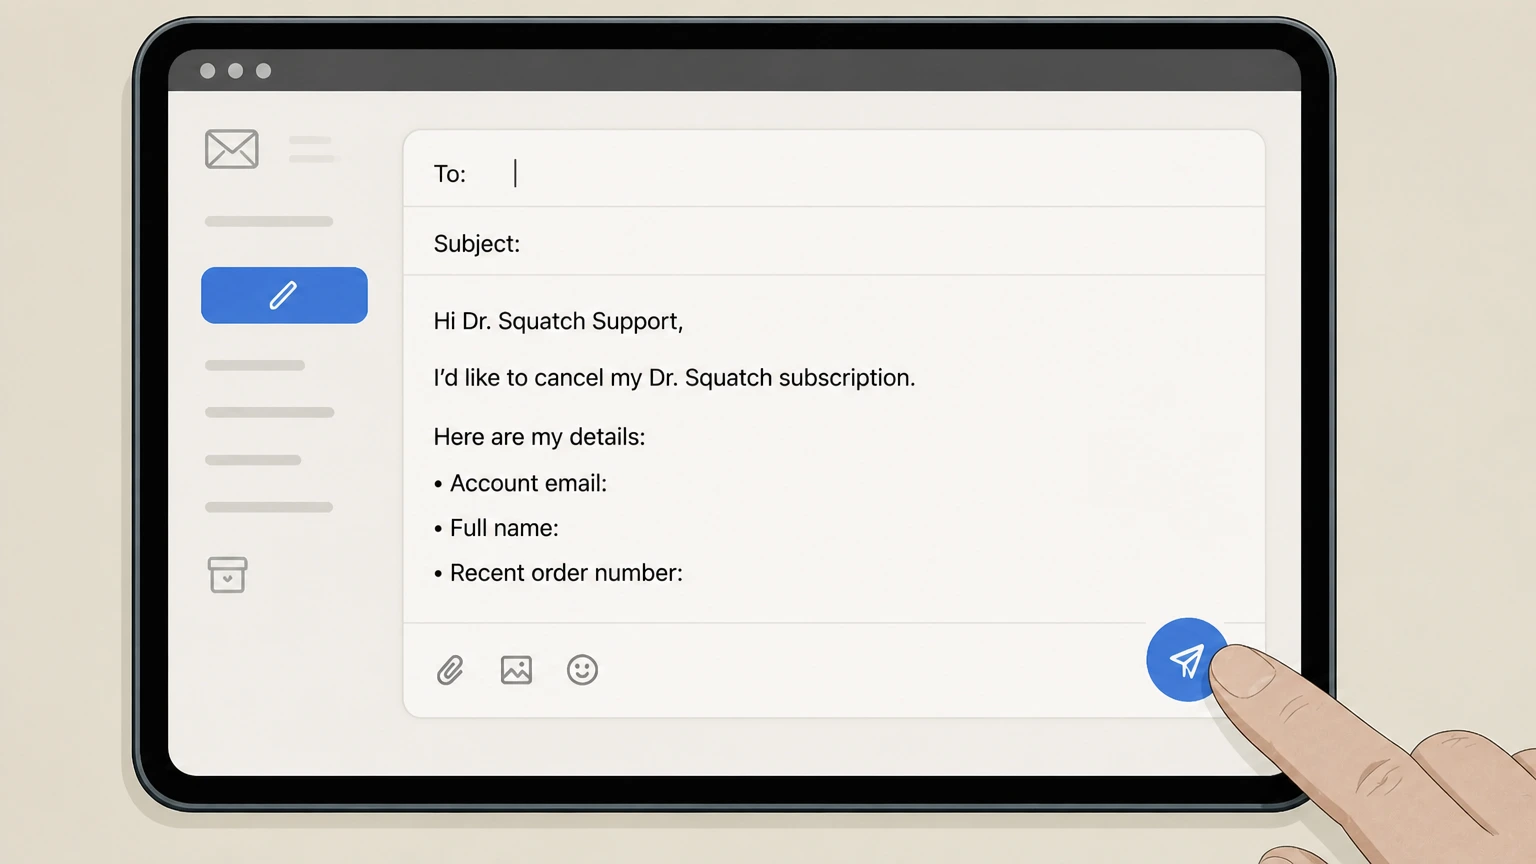Click the mail envelope icon in sidebar

coord(232,149)
